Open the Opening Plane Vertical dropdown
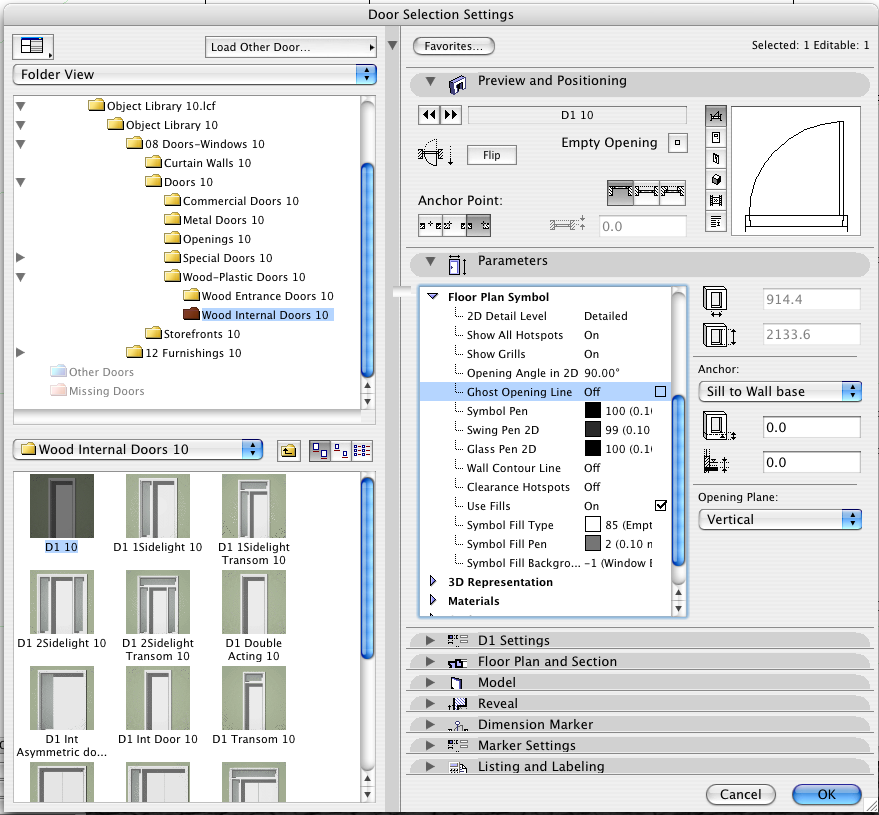The height and width of the screenshot is (815, 879). tap(779, 519)
